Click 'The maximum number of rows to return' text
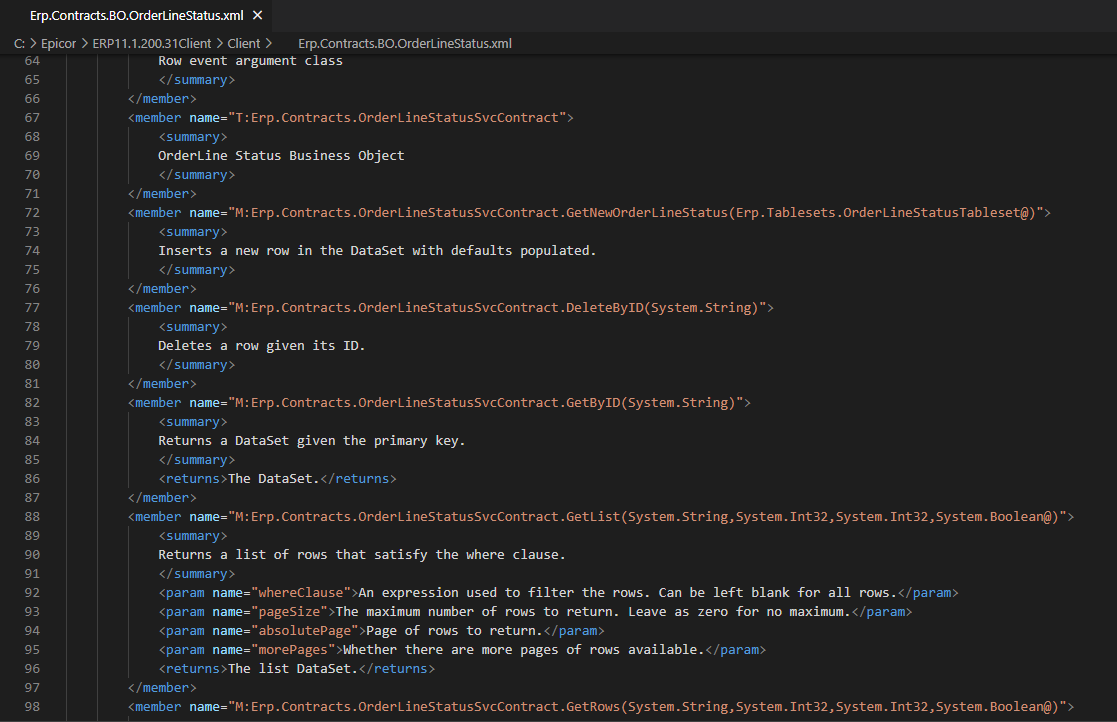Image resolution: width=1117 pixels, height=722 pixels. [473, 611]
